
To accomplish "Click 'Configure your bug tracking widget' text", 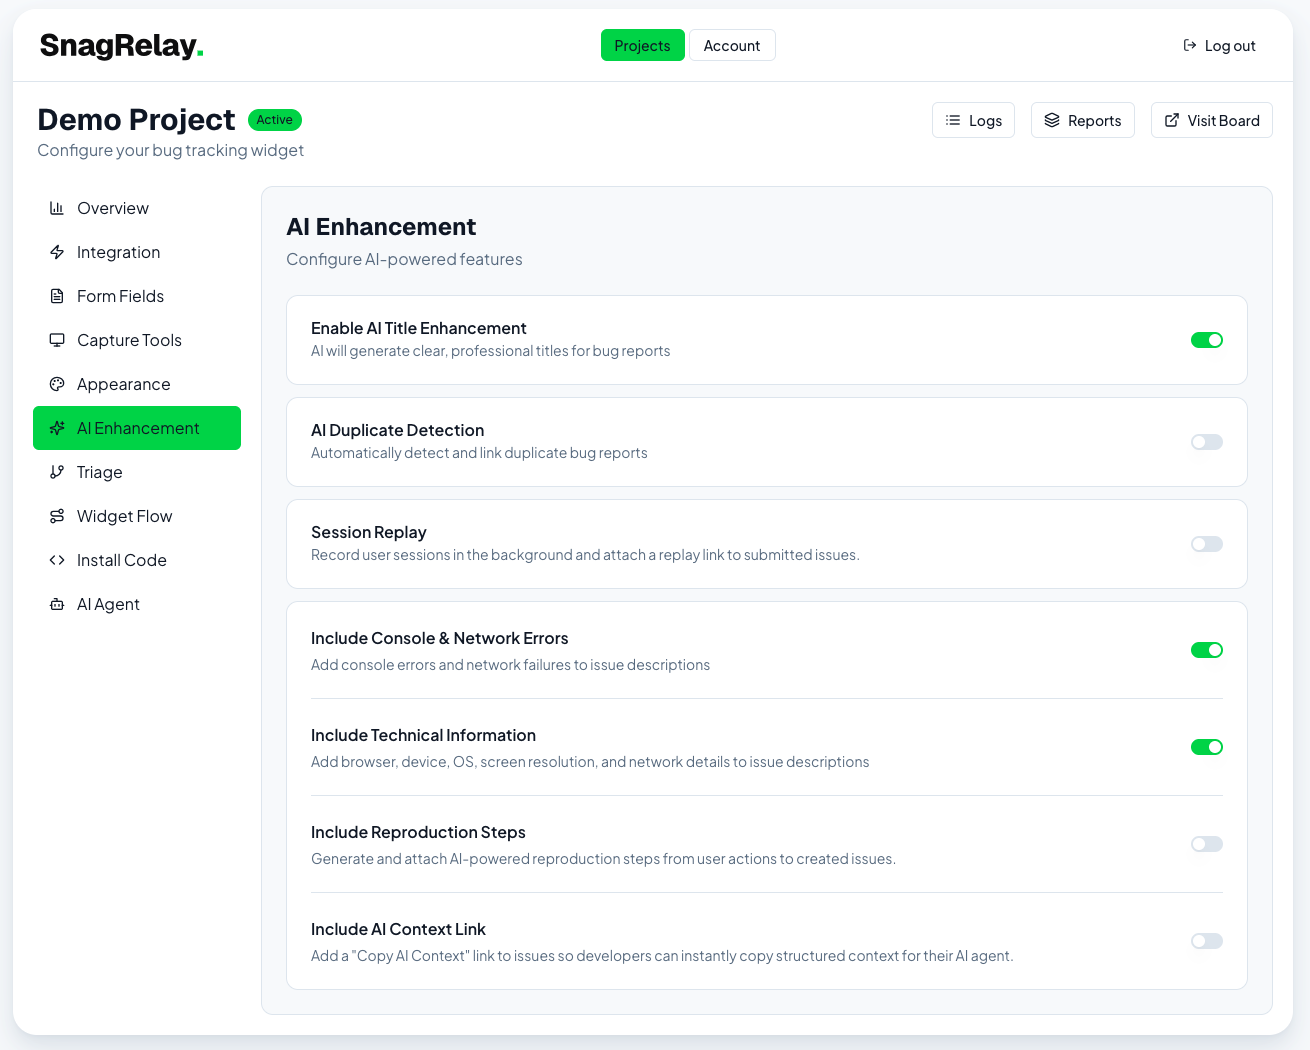I will pyautogui.click(x=170, y=150).
